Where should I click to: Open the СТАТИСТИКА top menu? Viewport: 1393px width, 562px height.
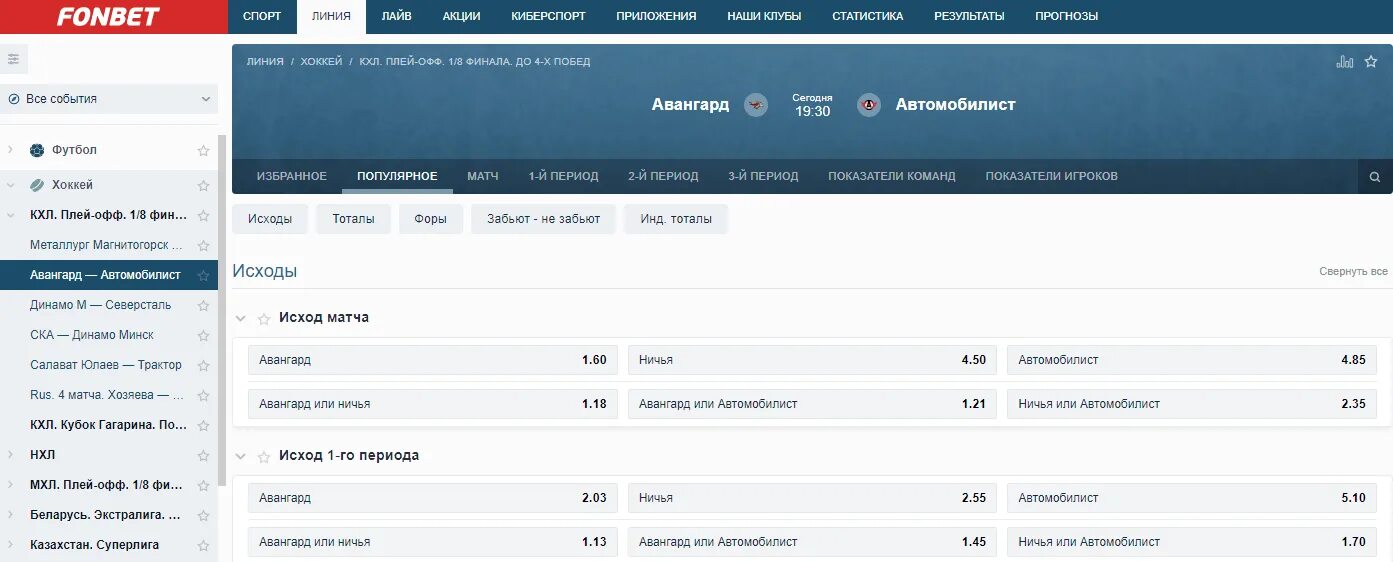(x=867, y=16)
